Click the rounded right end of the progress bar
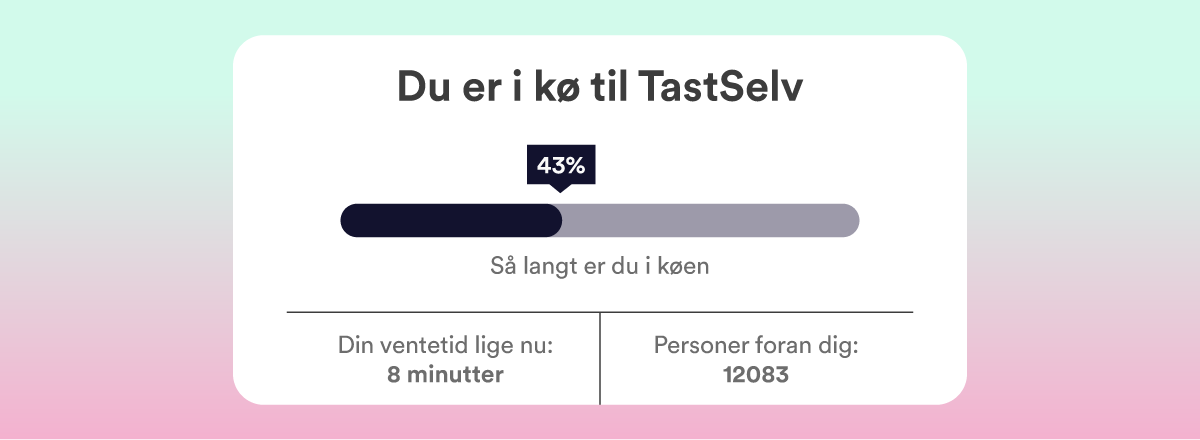 pyautogui.click(x=850, y=220)
